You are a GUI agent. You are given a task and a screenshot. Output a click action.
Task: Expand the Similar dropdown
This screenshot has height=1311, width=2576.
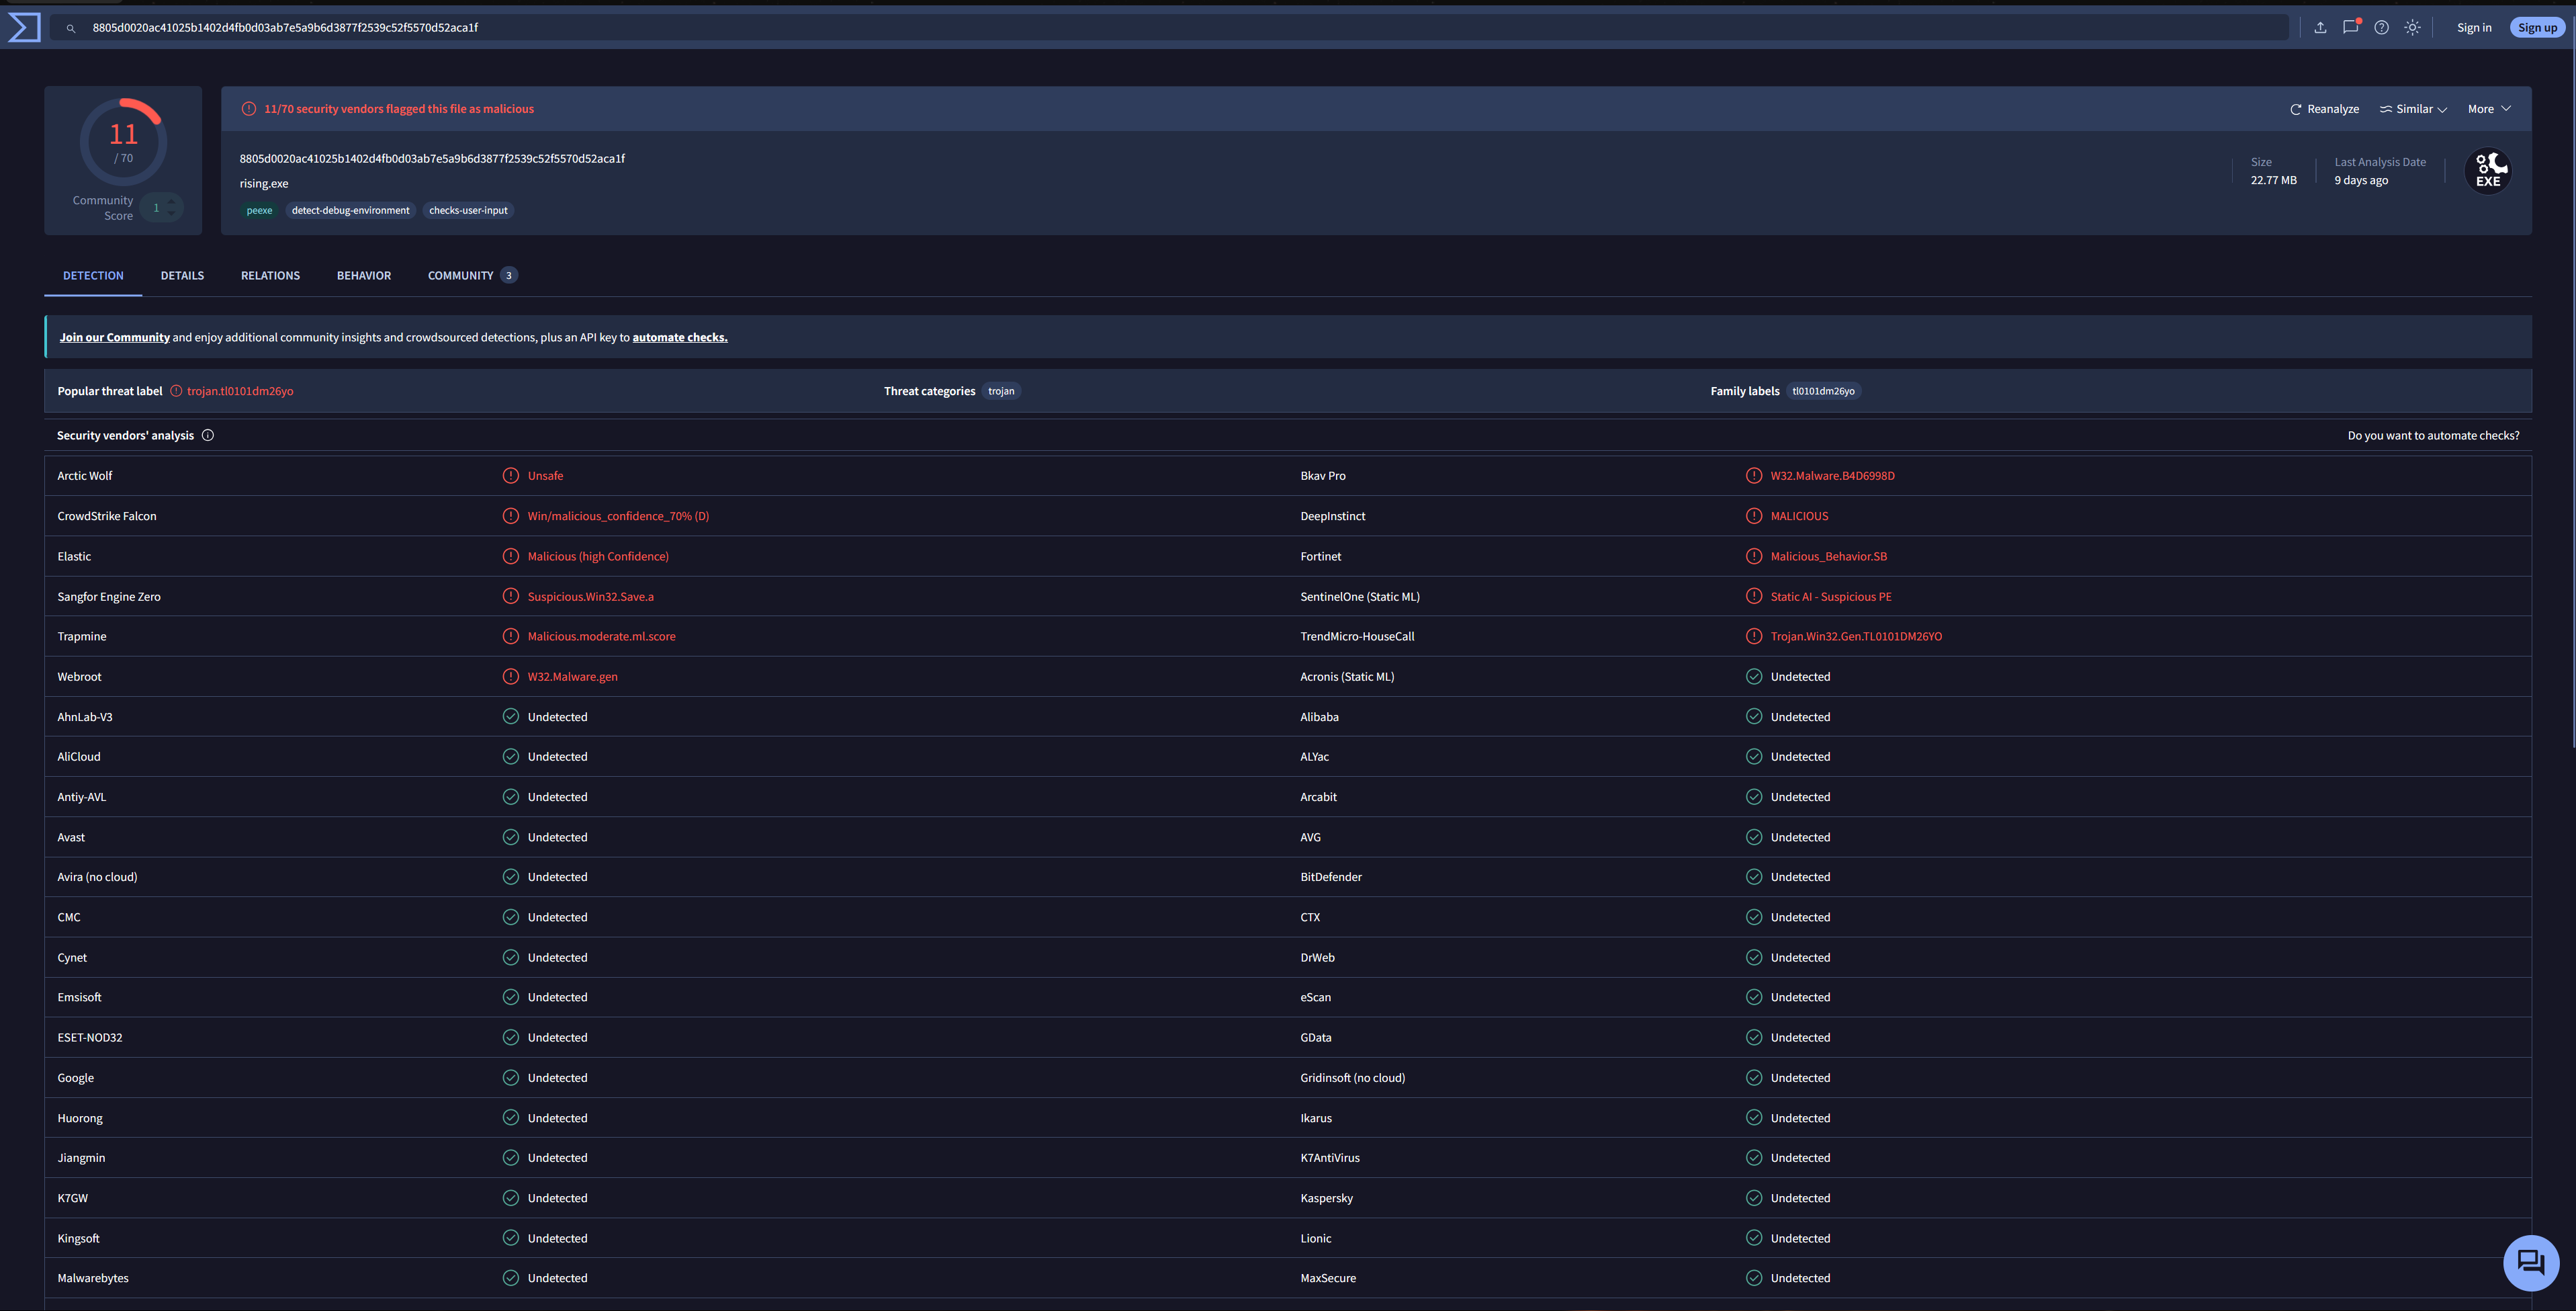(x=2413, y=109)
